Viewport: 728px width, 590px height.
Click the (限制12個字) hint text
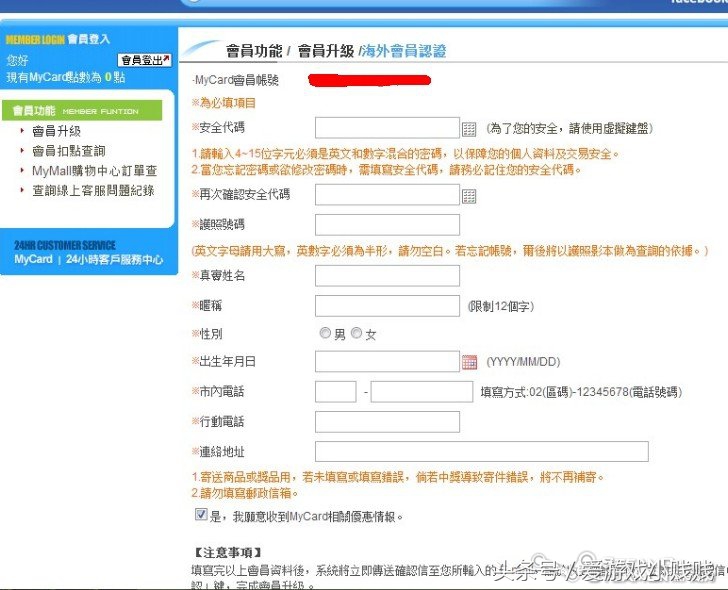[x=500, y=306]
